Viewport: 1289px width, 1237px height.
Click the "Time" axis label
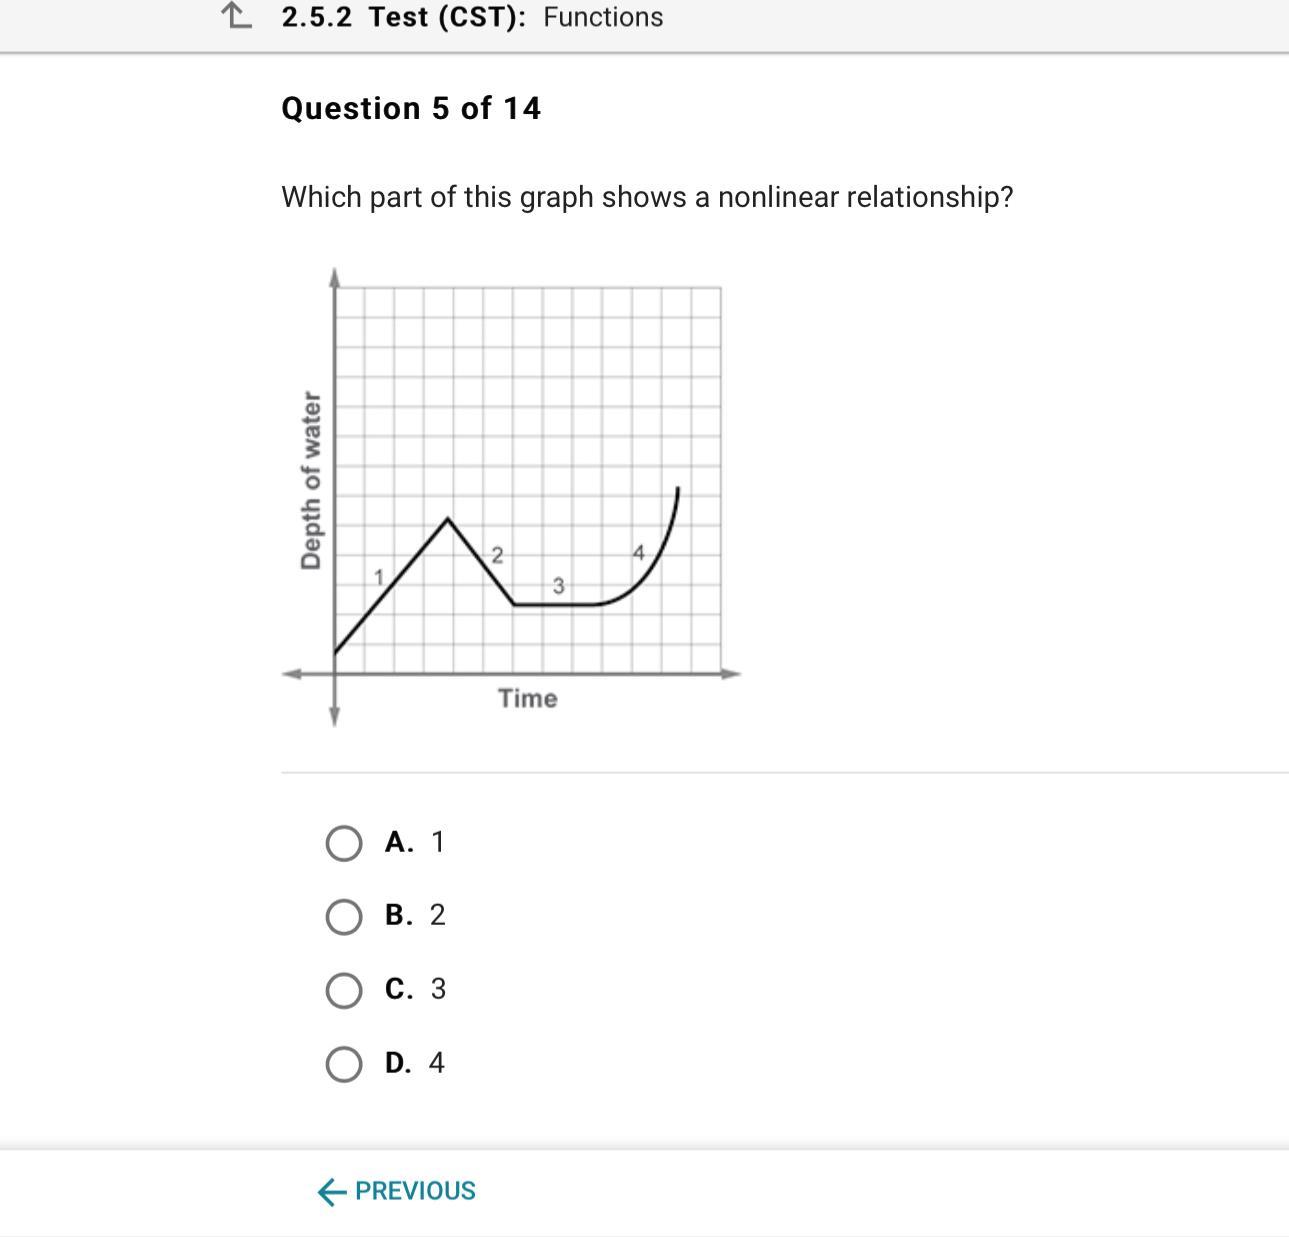(x=528, y=698)
